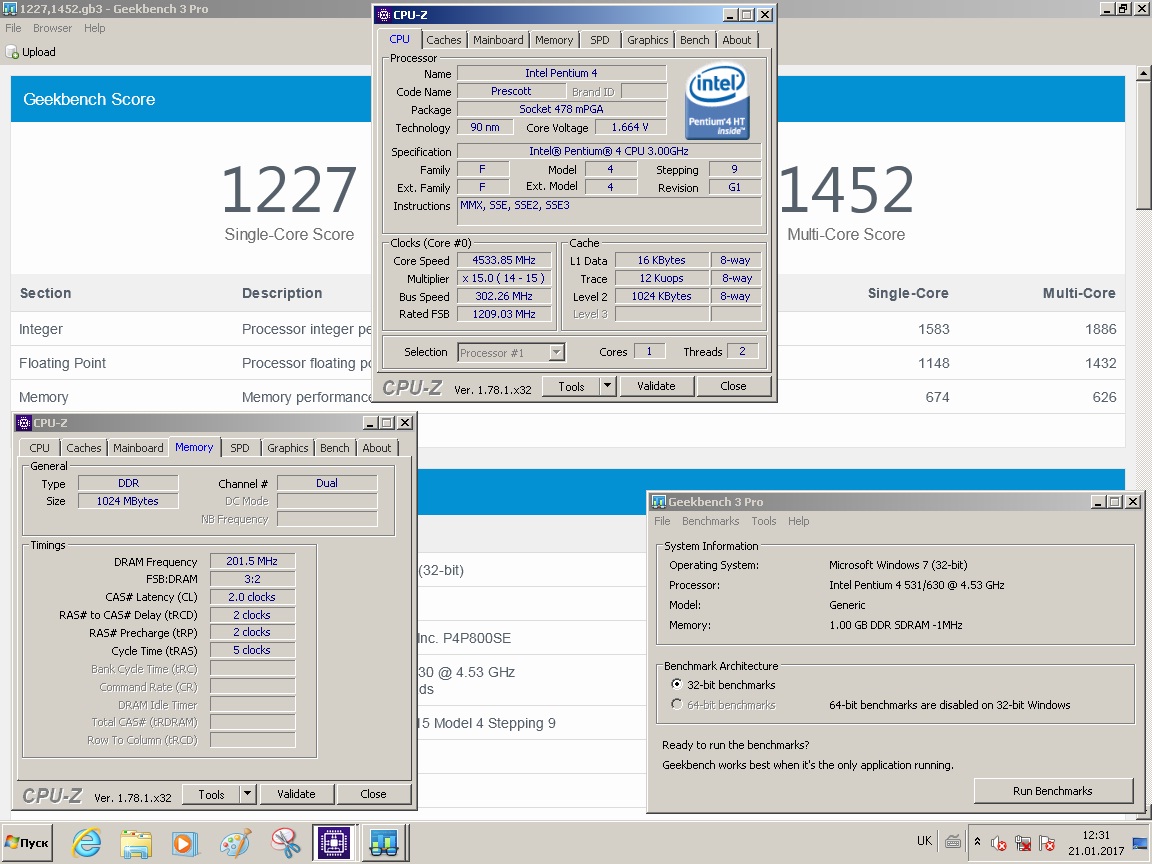The height and width of the screenshot is (864, 1152).
Task: Open Windows Explorer folder icon in taskbar
Action: (x=137, y=843)
